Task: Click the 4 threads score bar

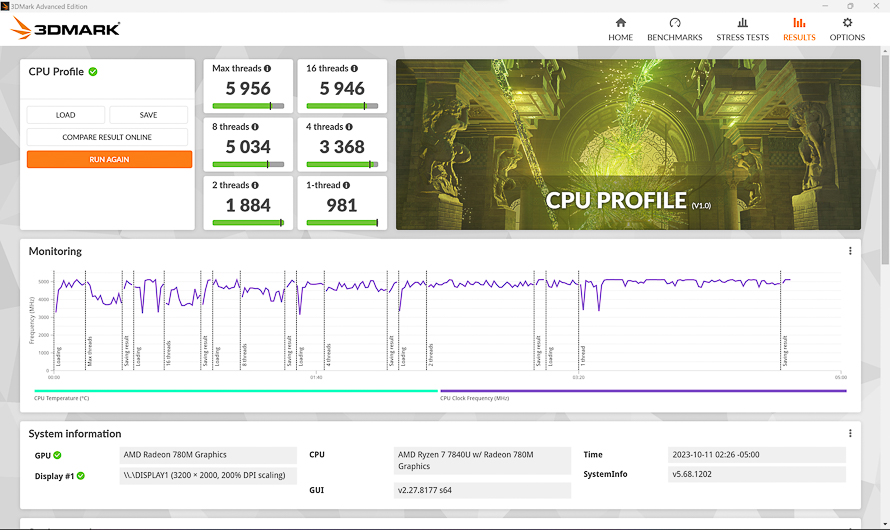Action: pyautogui.click(x=342, y=165)
